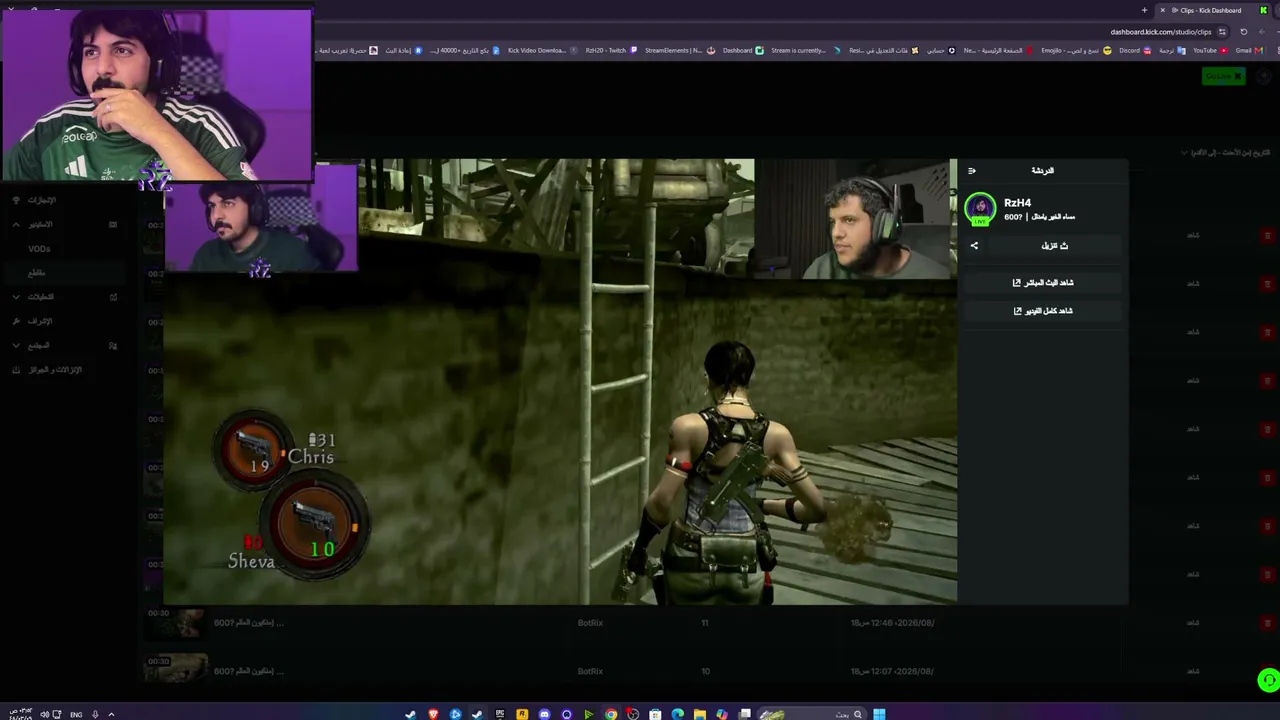This screenshot has width=1280, height=720.
Task: Select the 12:48 clip creation date text
Action: click(x=892, y=623)
